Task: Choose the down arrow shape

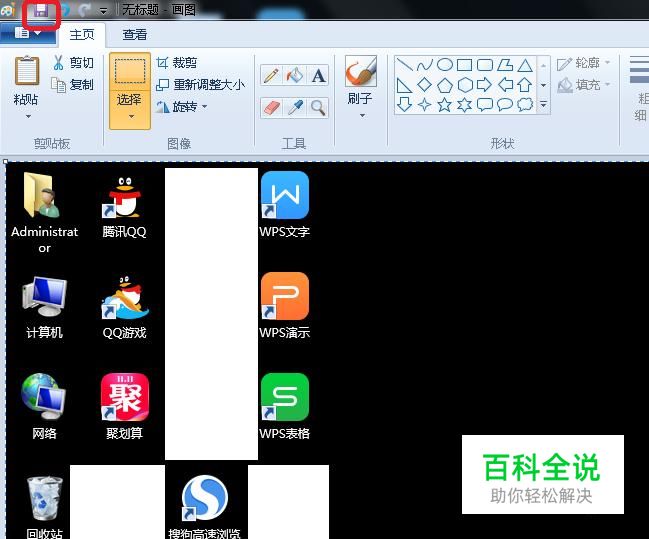Action: 404,104
